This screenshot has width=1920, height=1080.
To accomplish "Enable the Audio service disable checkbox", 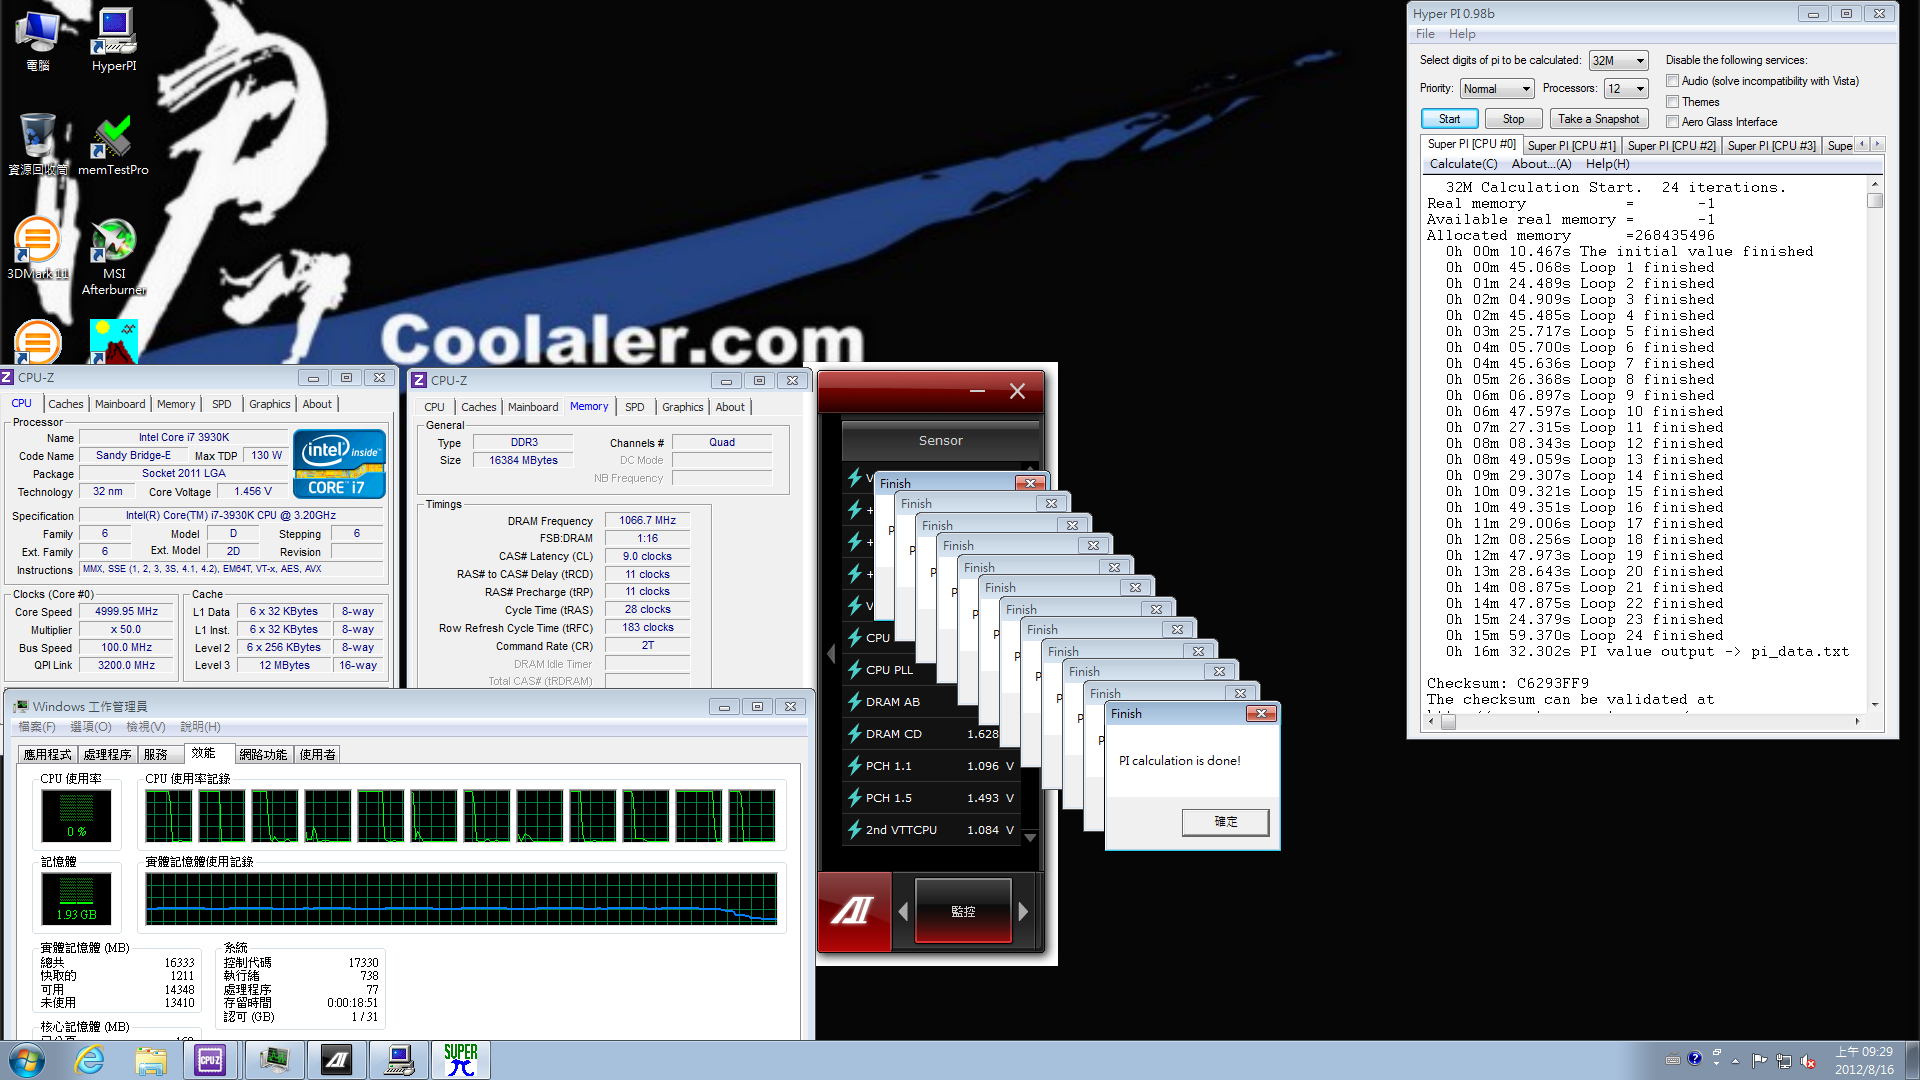I will [1672, 81].
